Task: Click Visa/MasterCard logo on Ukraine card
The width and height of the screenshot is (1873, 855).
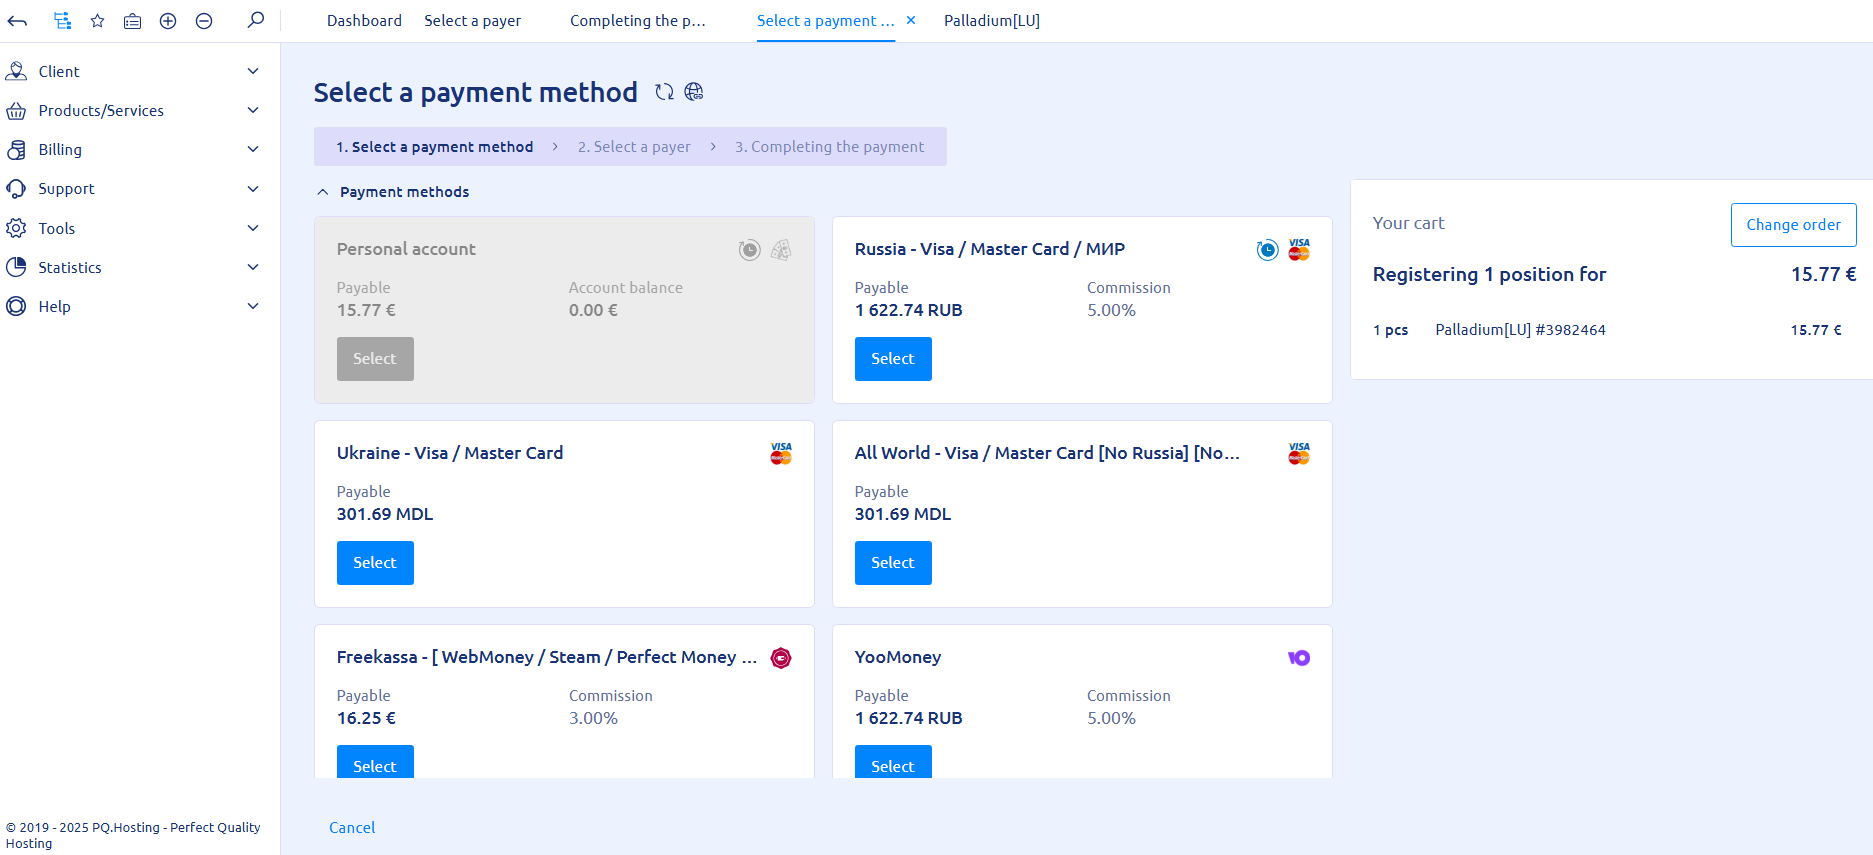Action: tap(781, 453)
